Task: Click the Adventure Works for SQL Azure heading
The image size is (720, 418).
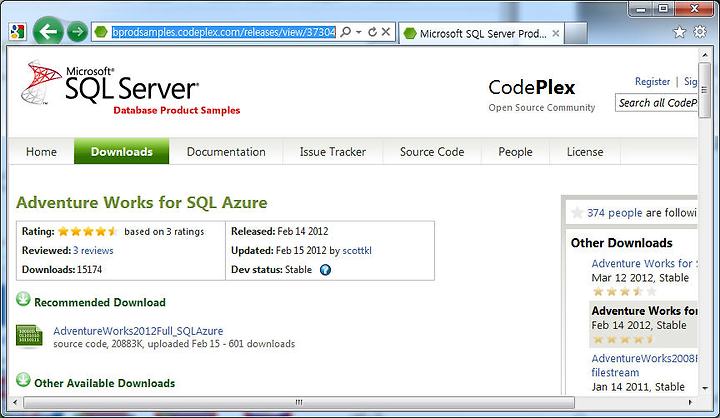Action: 142,203
